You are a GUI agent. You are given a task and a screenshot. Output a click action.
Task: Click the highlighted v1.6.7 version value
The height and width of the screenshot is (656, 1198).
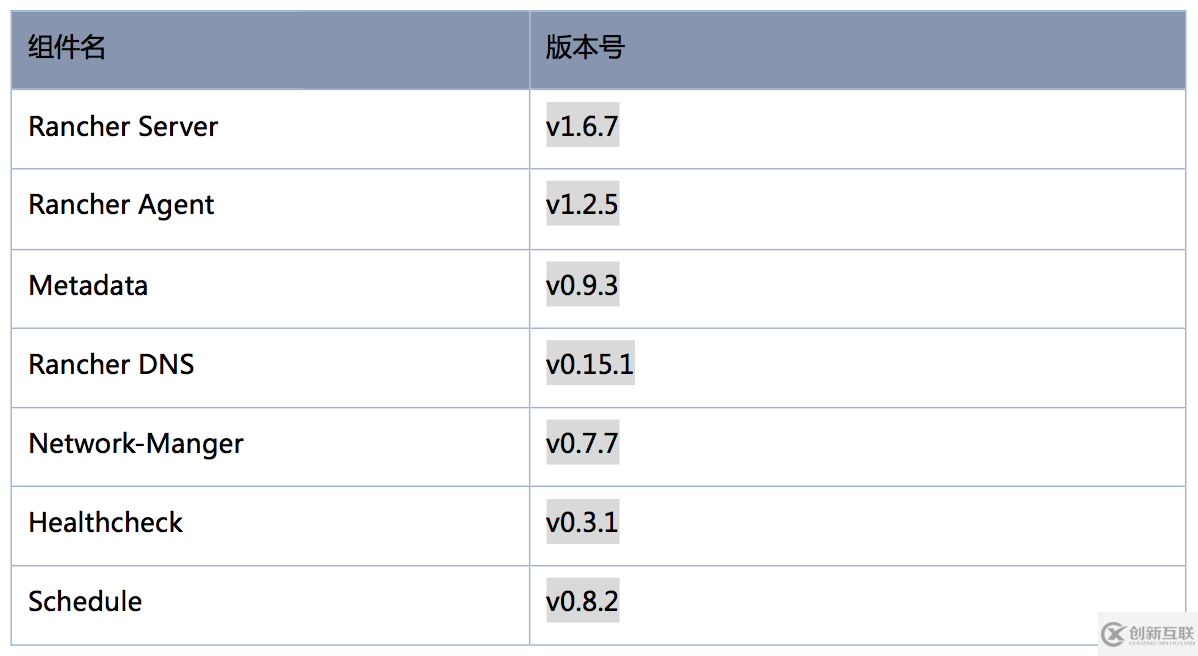click(x=582, y=127)
